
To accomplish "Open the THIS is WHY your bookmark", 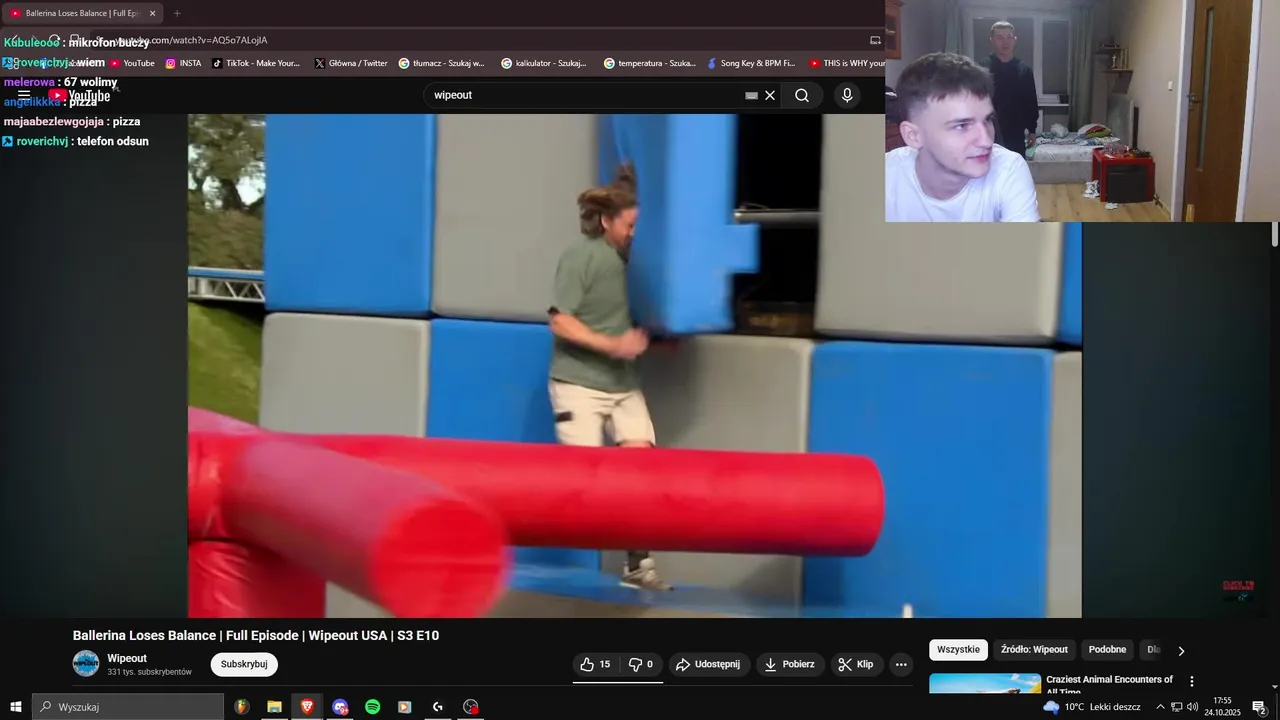I will pyautogui.click(x=847, y=63).
